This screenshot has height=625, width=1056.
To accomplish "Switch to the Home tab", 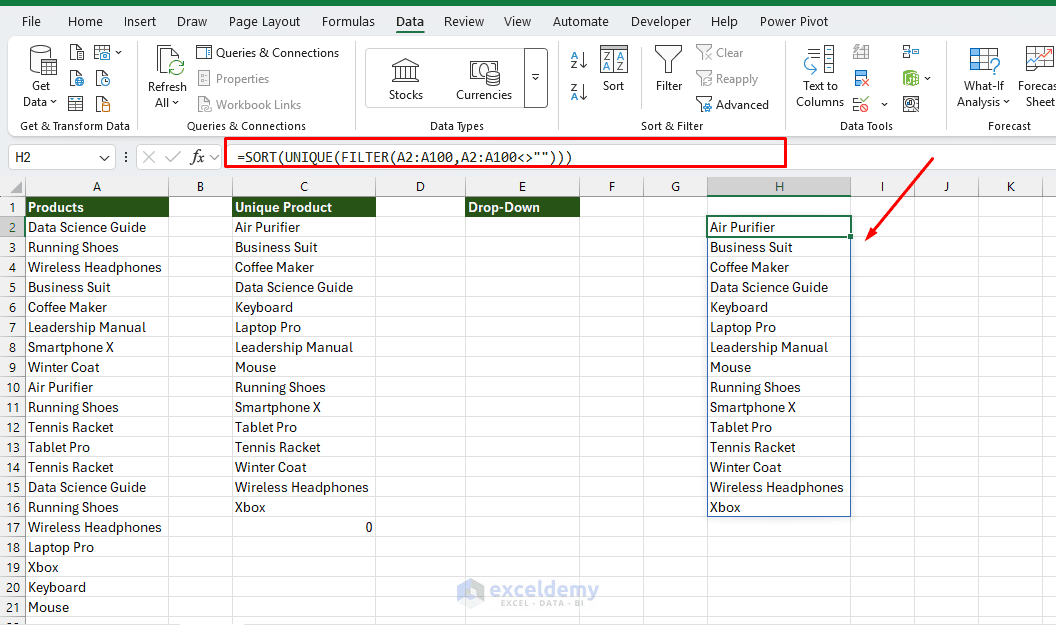I will pyautogui.click(x=86, y=22).
